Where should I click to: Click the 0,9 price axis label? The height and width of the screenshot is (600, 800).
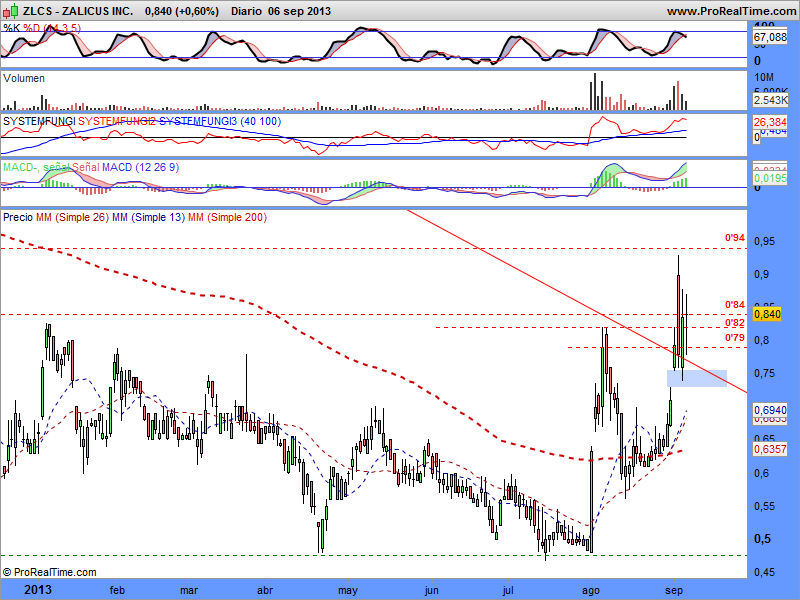point(761,274)
